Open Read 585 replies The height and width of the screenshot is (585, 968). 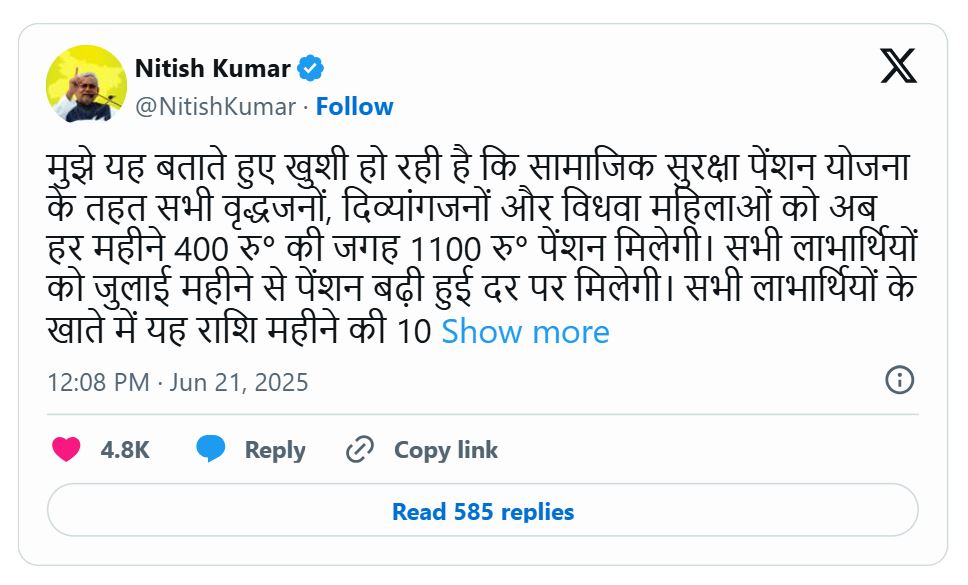tap(483, 512)
